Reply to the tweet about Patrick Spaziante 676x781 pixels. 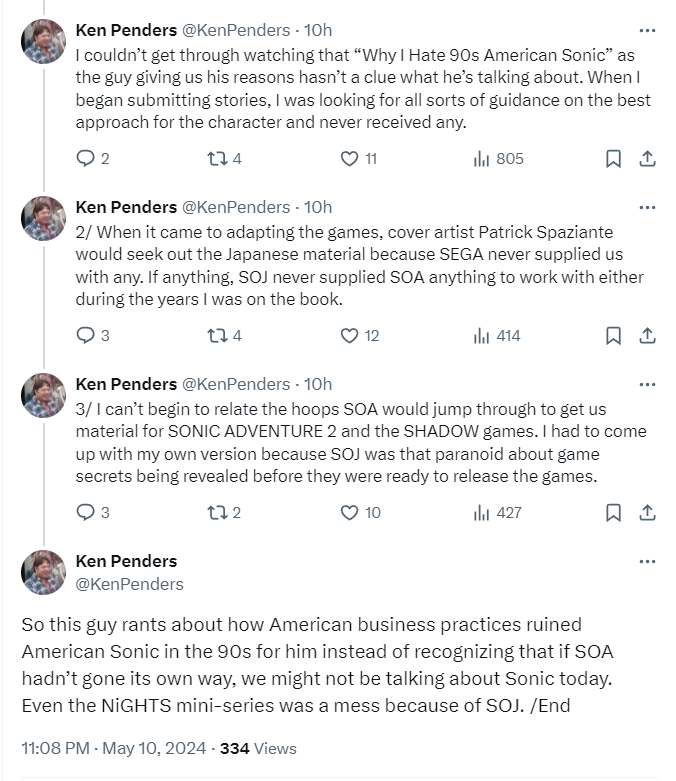tap(86, 335)
